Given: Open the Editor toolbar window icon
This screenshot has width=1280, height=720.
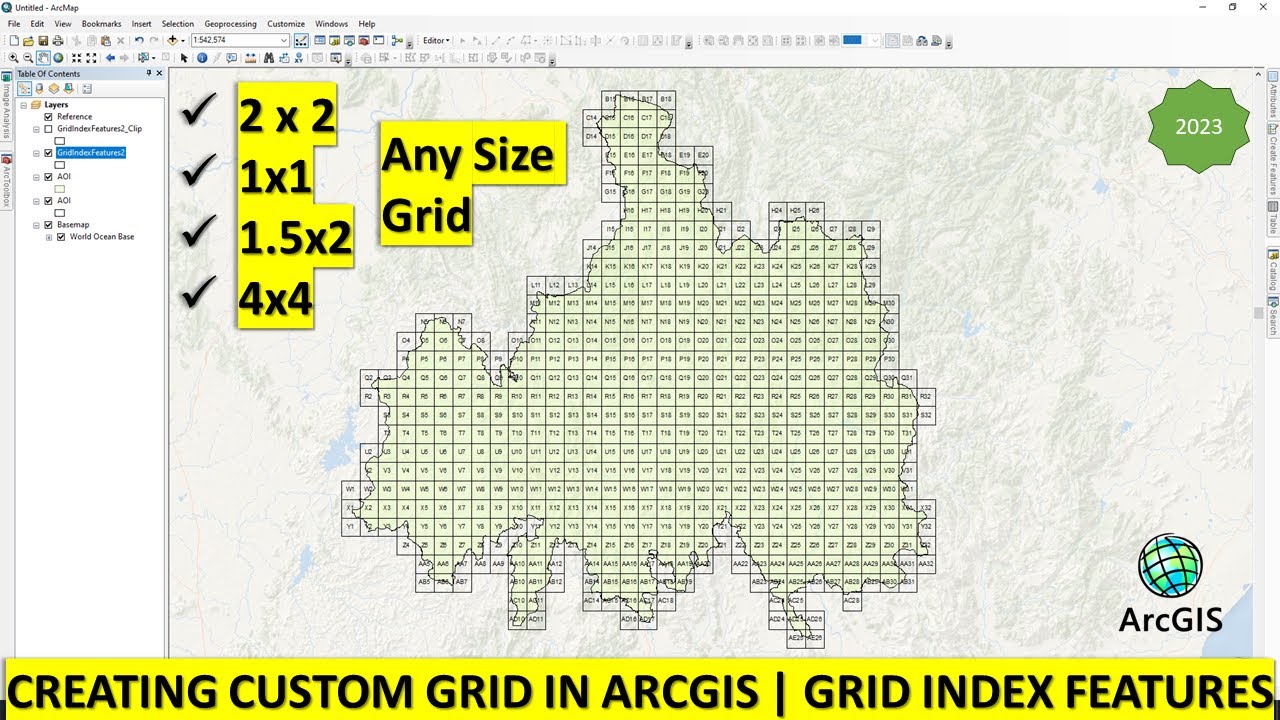Looking at the screenshot, I should [301, 40].
